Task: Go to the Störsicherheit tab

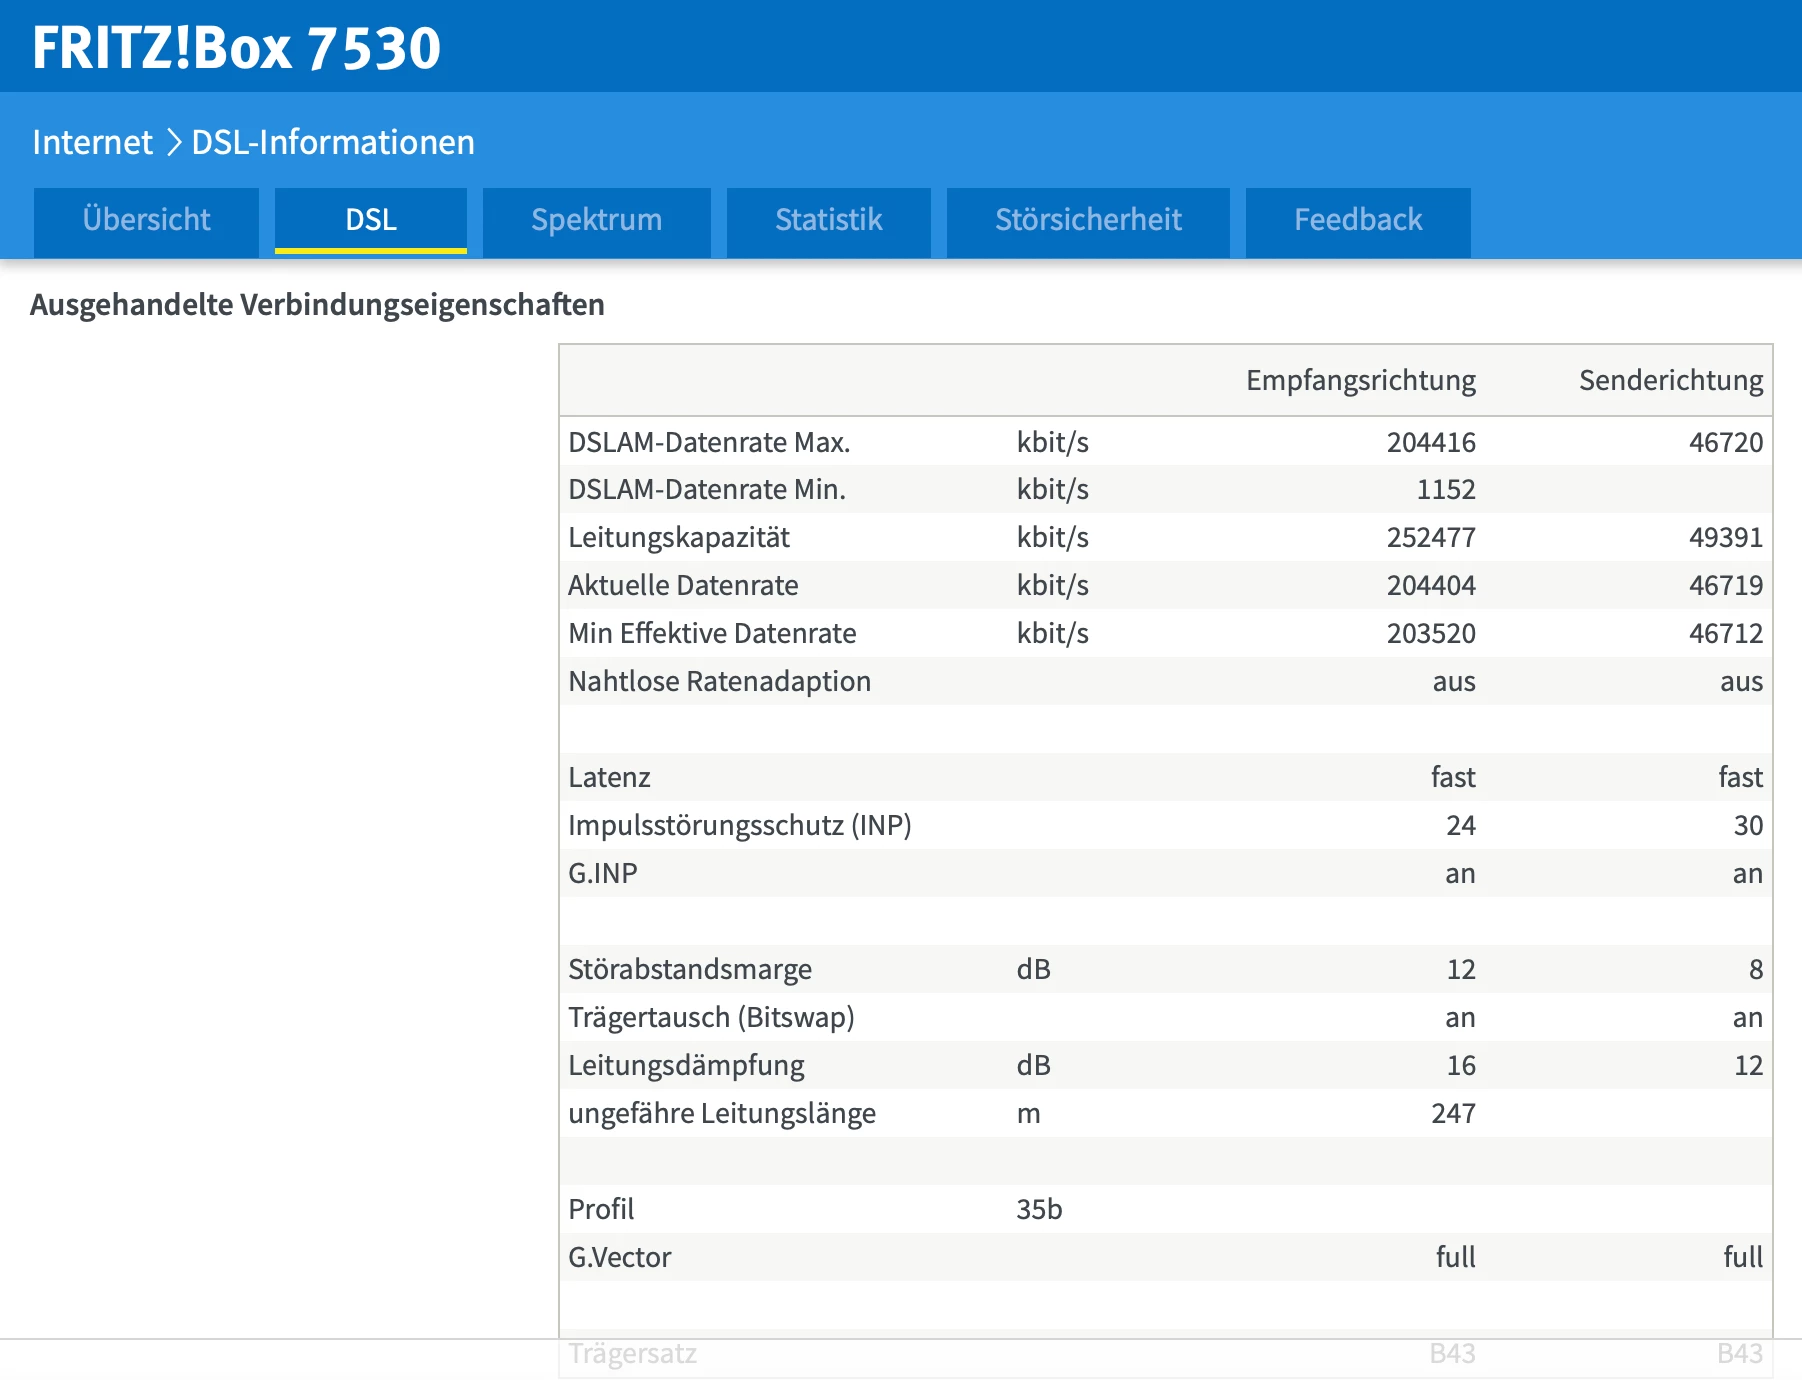Action: tap(1087, 220)
